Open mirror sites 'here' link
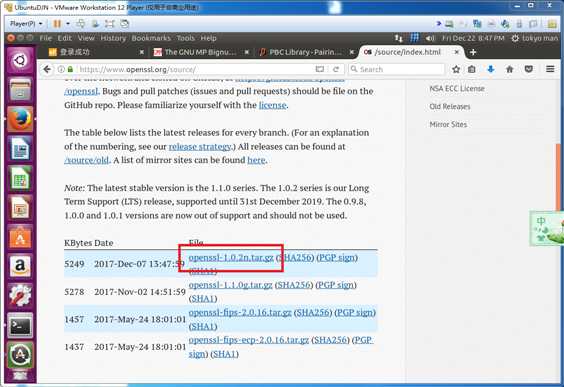The height and width of the screenshot is (387, 564). tap(256, 160)
